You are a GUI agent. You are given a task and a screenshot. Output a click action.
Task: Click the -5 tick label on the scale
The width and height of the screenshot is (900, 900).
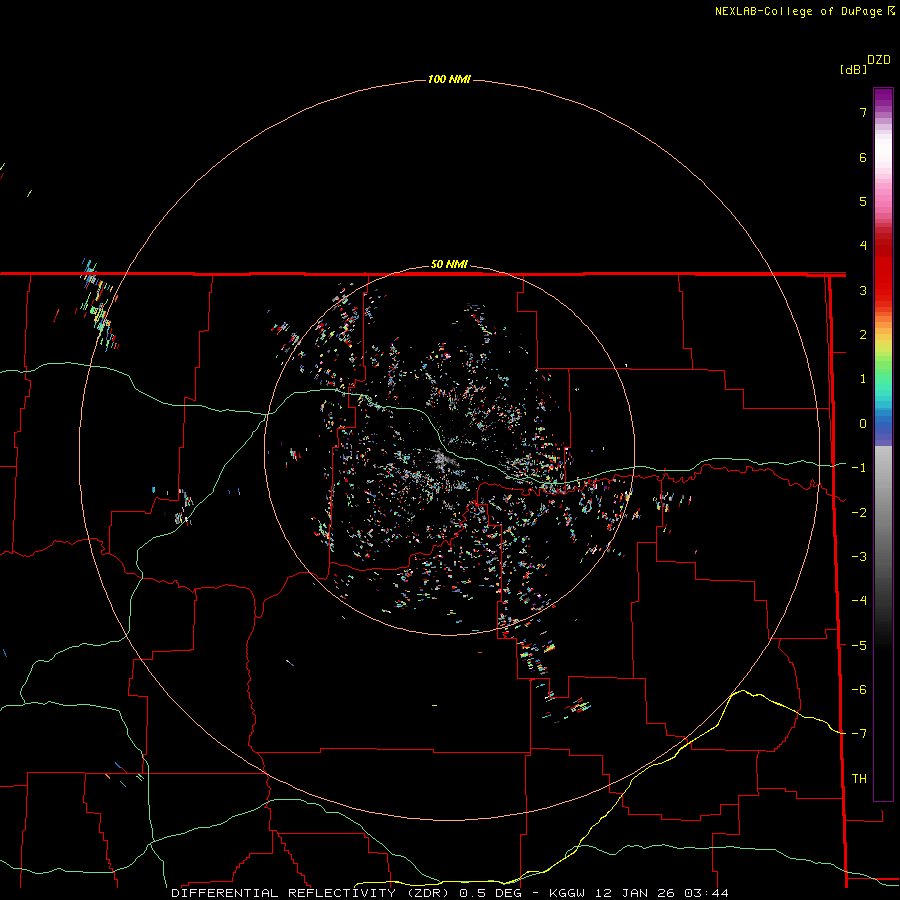coord(859,646)
